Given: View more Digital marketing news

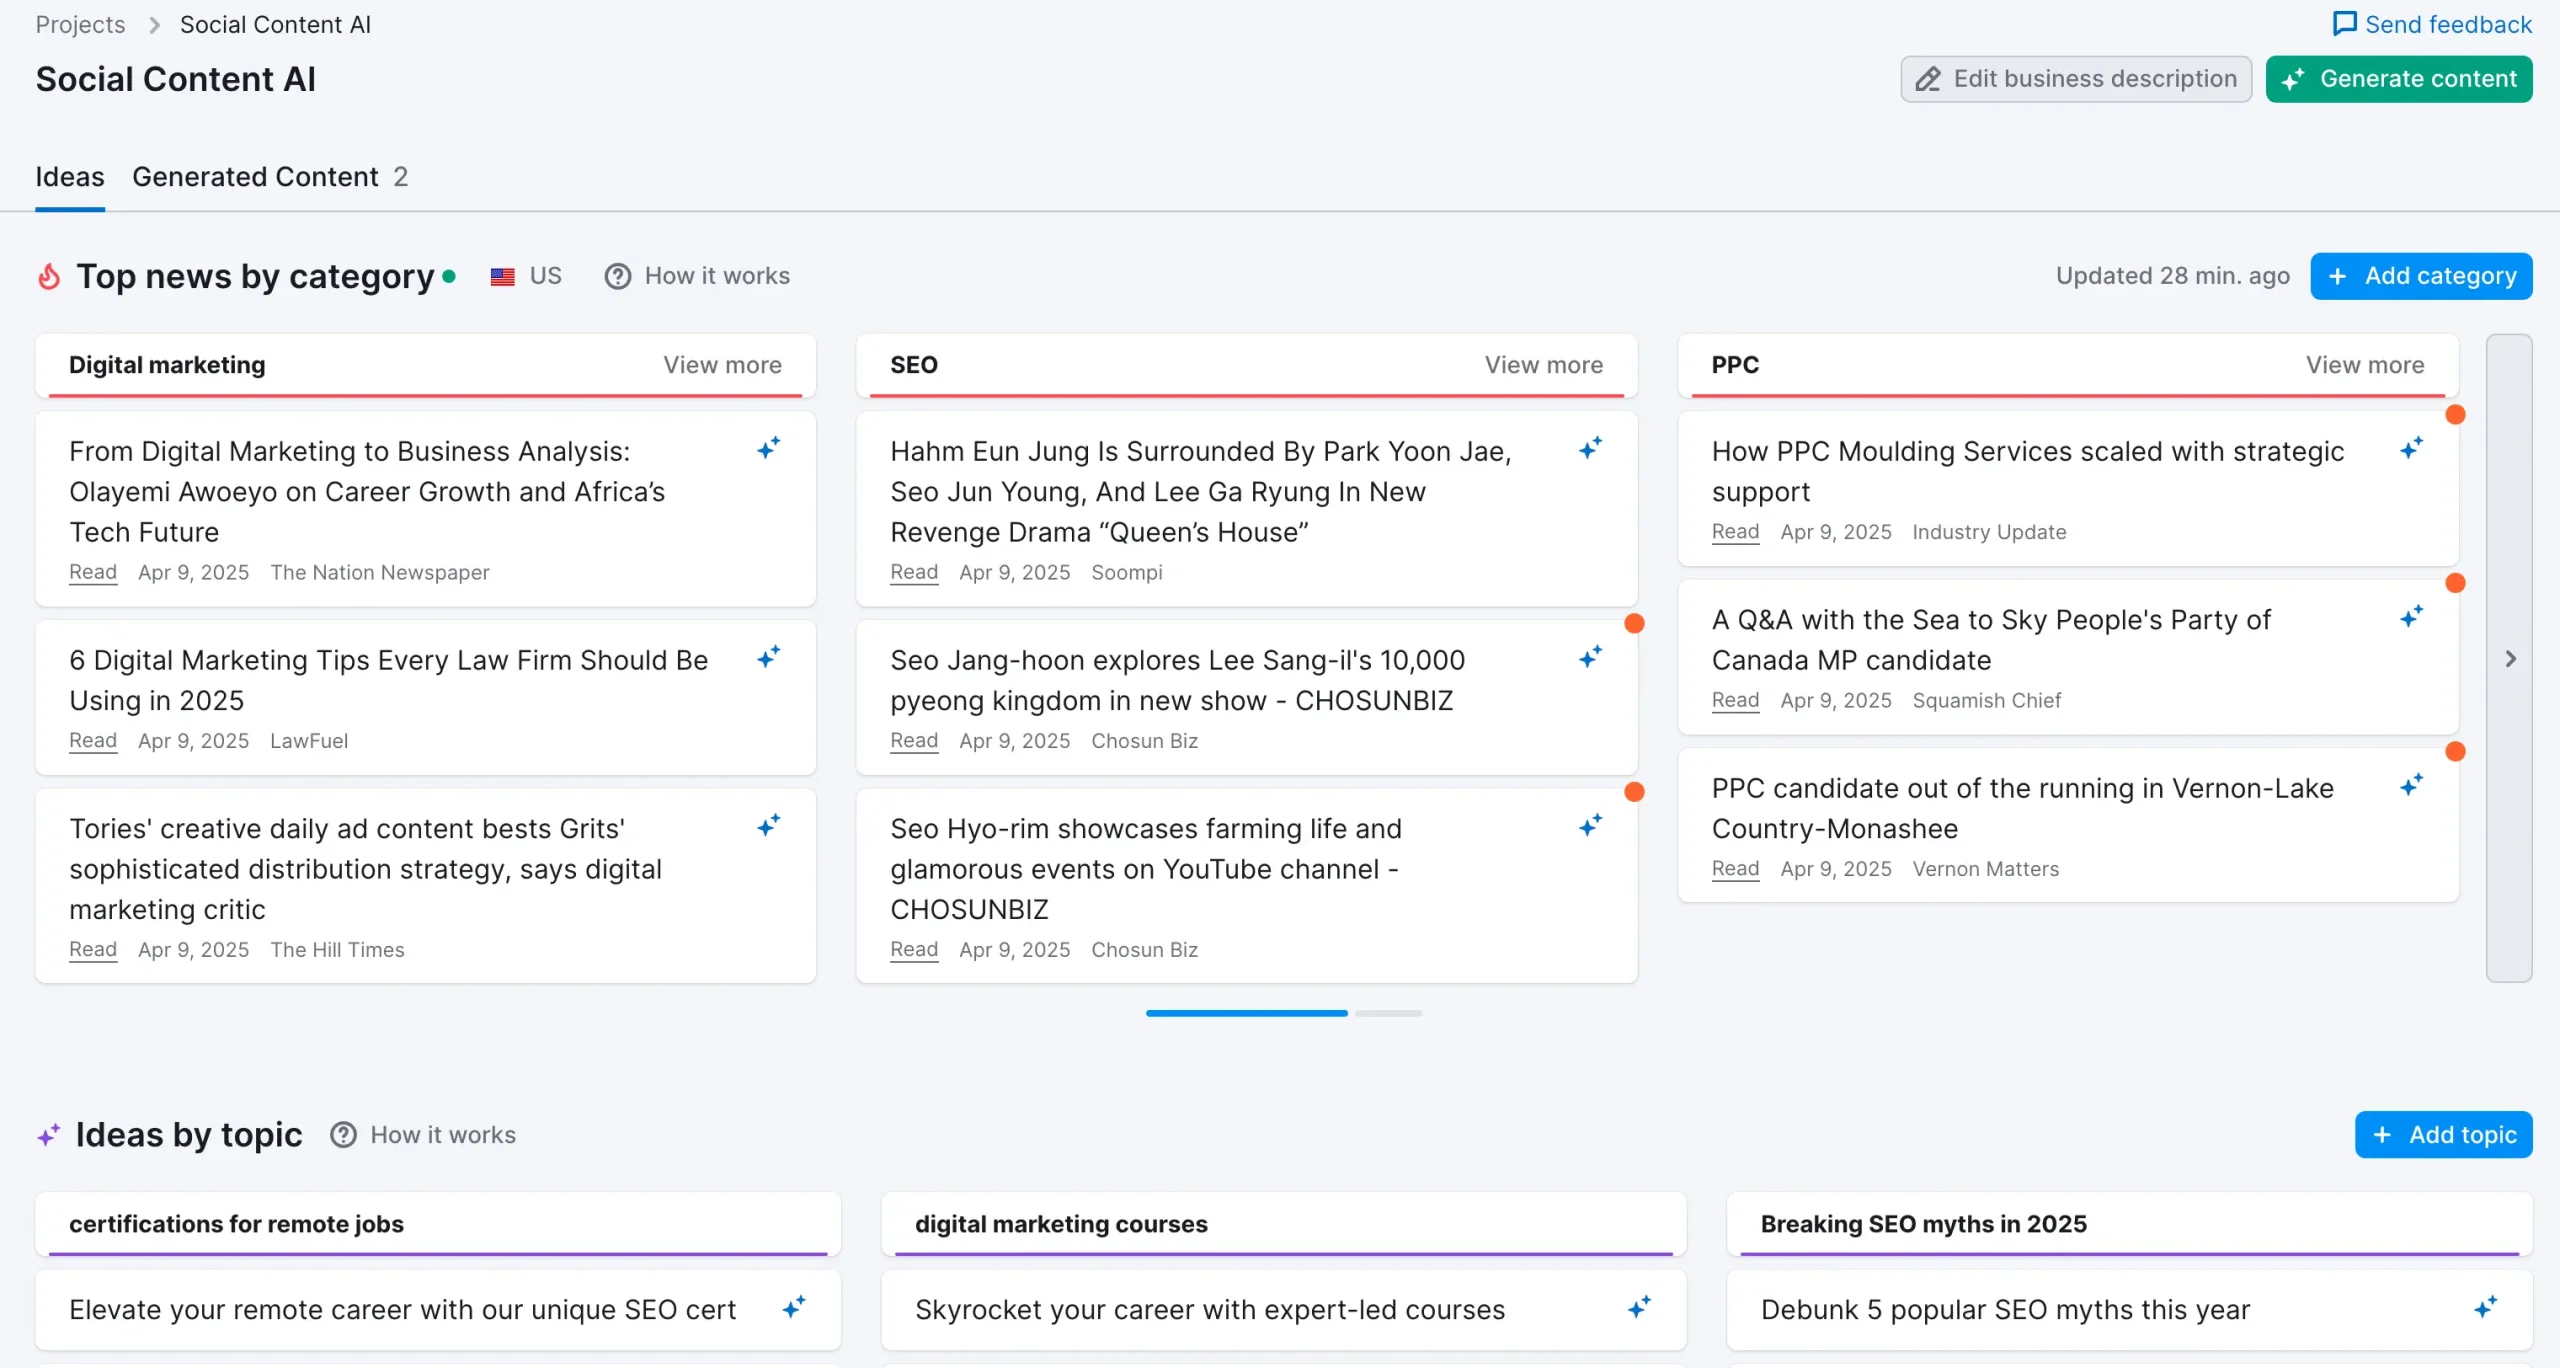Looking at the screenshot, I should (722, 365).
